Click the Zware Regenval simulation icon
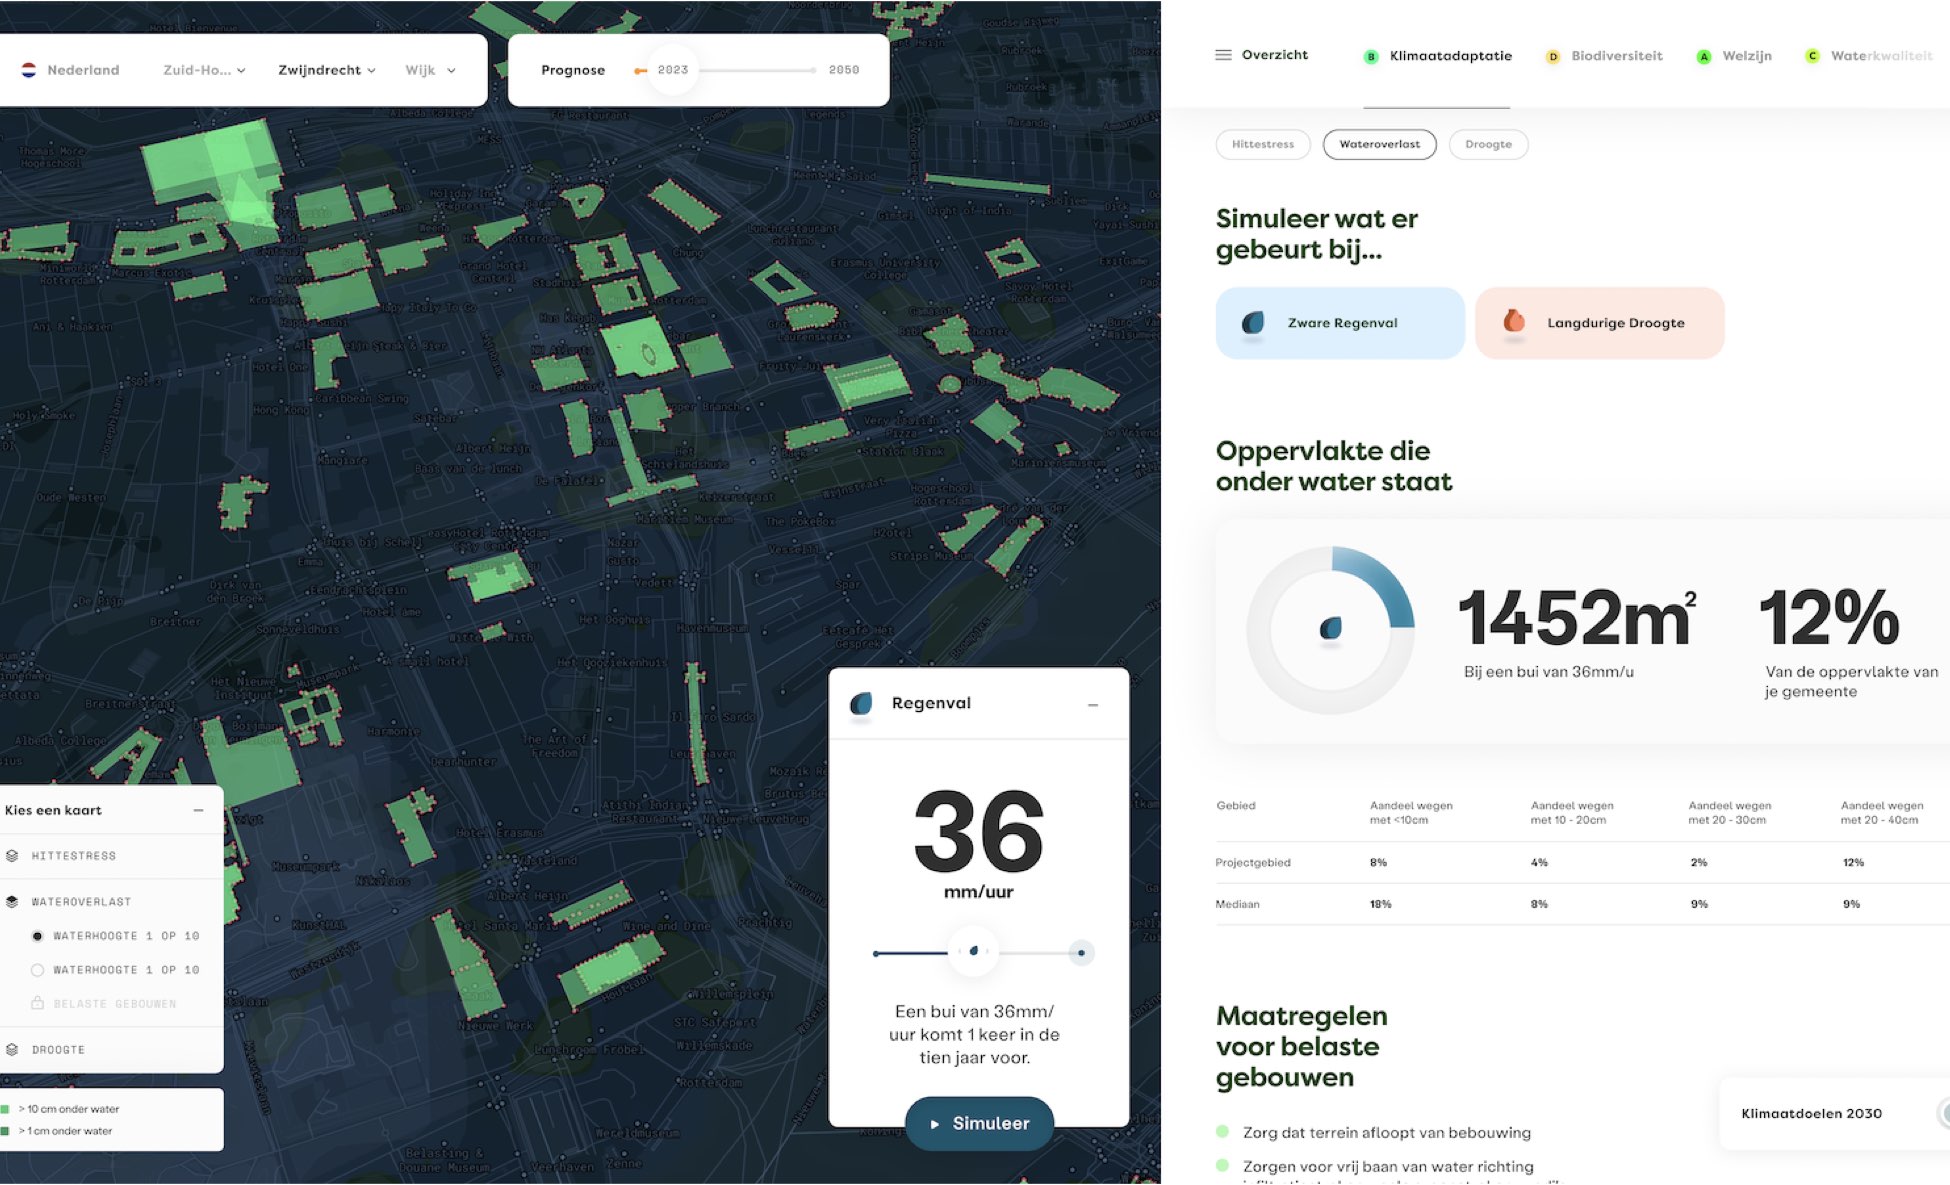Viewport: 1950px width, 1185px height. (x=1254, y=323)
